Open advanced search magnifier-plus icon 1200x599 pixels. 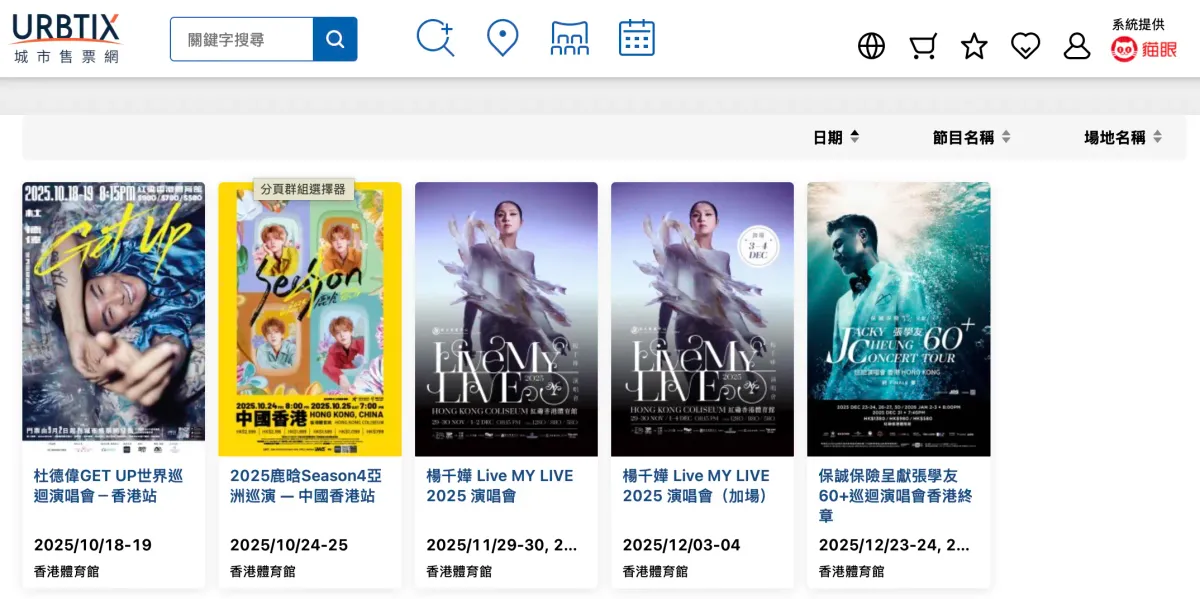(x=435, y=38)
